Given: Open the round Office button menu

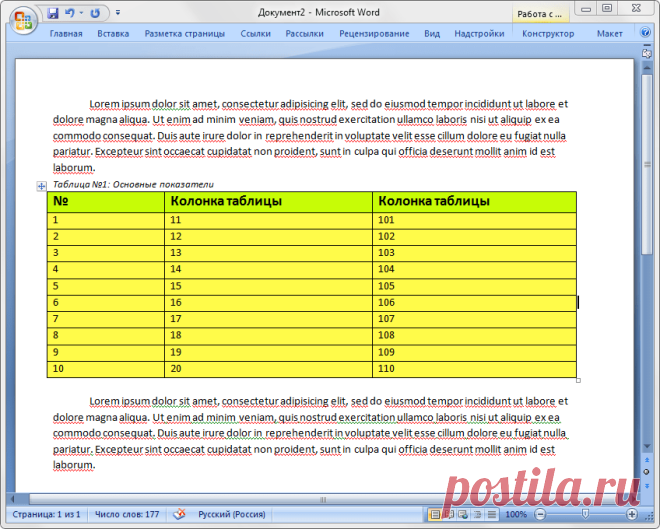Looking at the screenshot, I should point(23,20).
